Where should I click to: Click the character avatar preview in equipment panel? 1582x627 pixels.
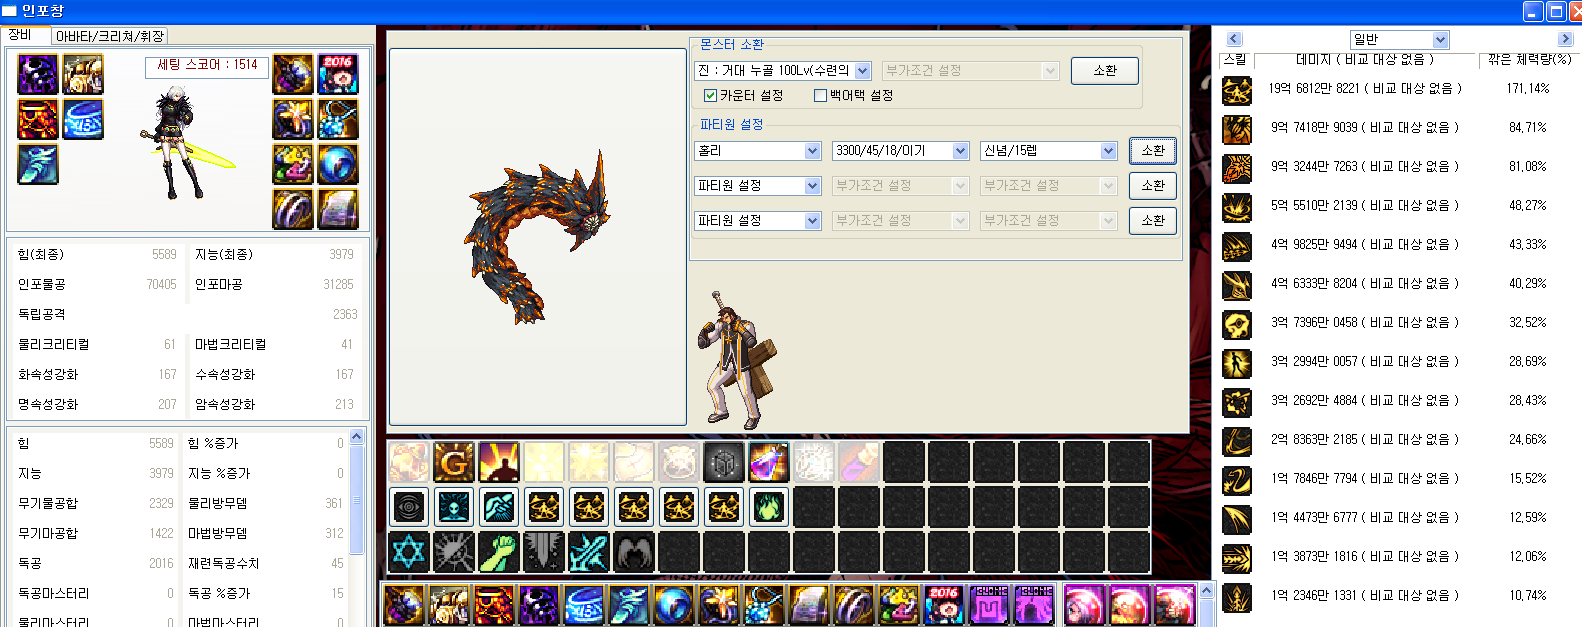[x=186, y=145]
